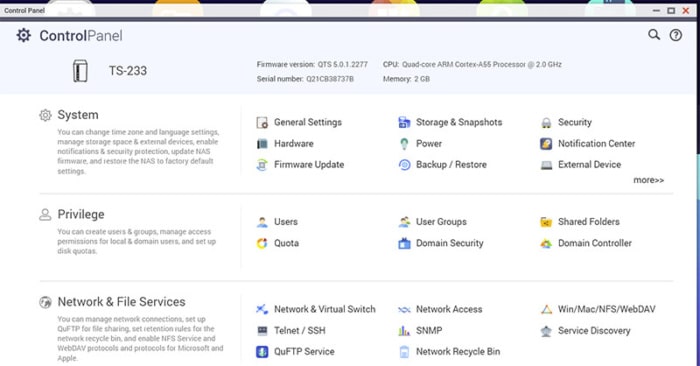The height and width of the screenshot is (366, 700).
Task: Open the Telnet / SSH settings
Action: pyautogui.click(x=300, y=331)
